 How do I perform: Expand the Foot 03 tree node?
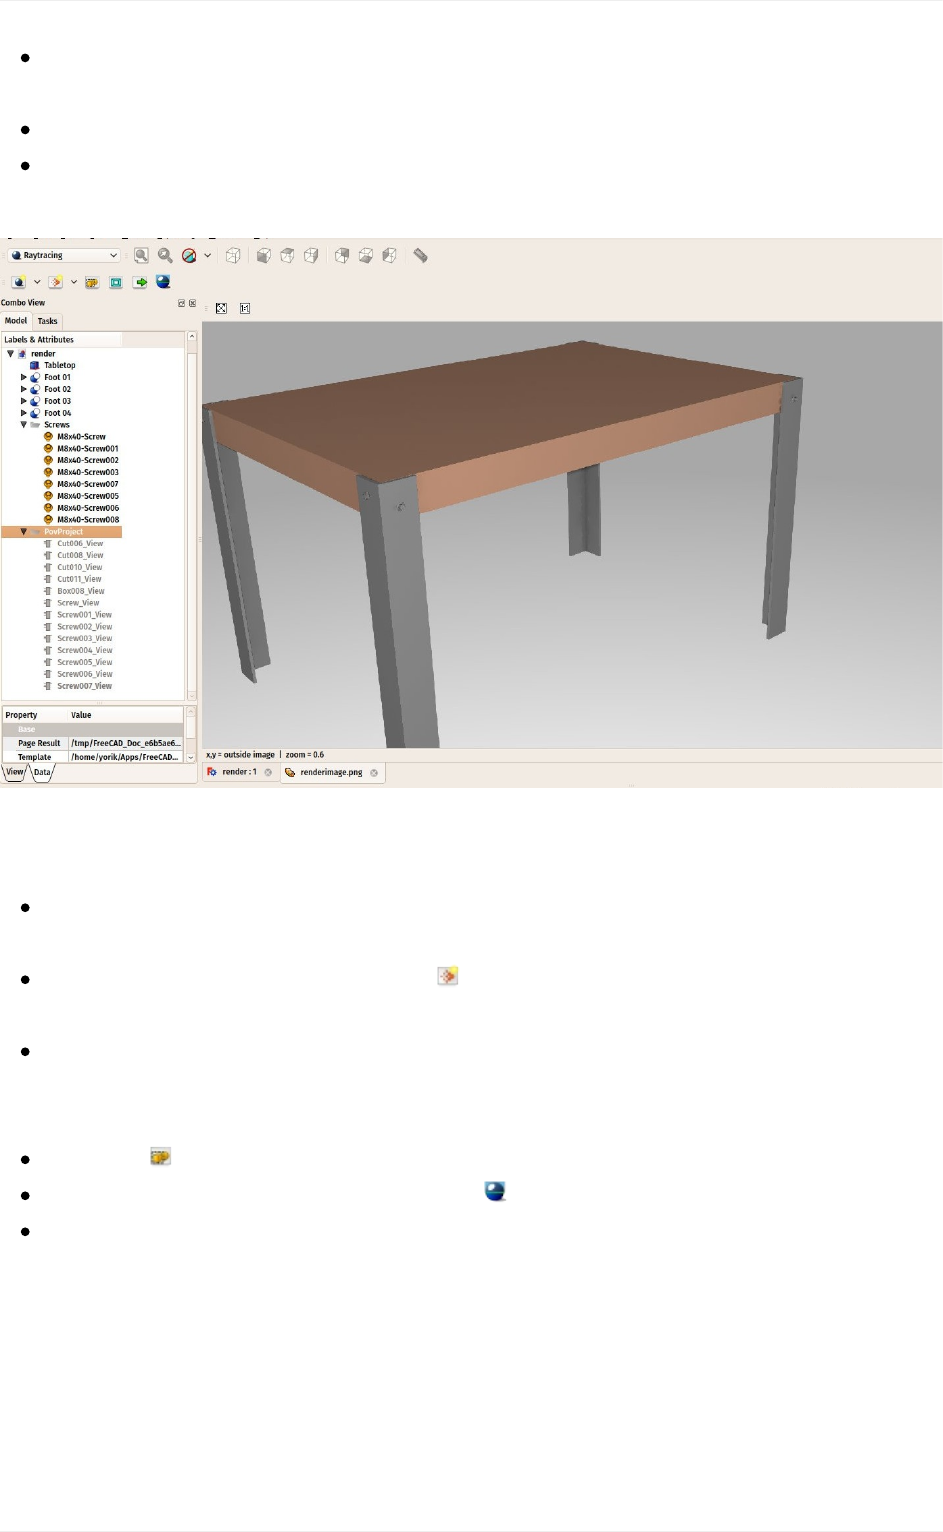(x=23, y=401)
